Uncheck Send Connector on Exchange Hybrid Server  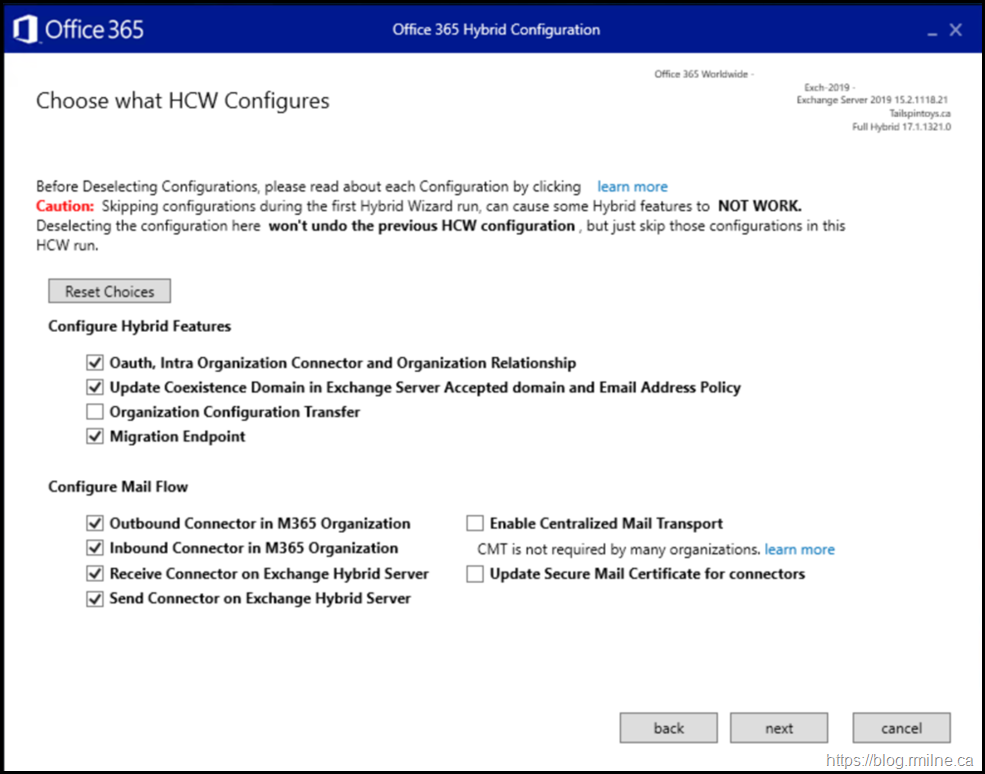(x=95, y=599)
